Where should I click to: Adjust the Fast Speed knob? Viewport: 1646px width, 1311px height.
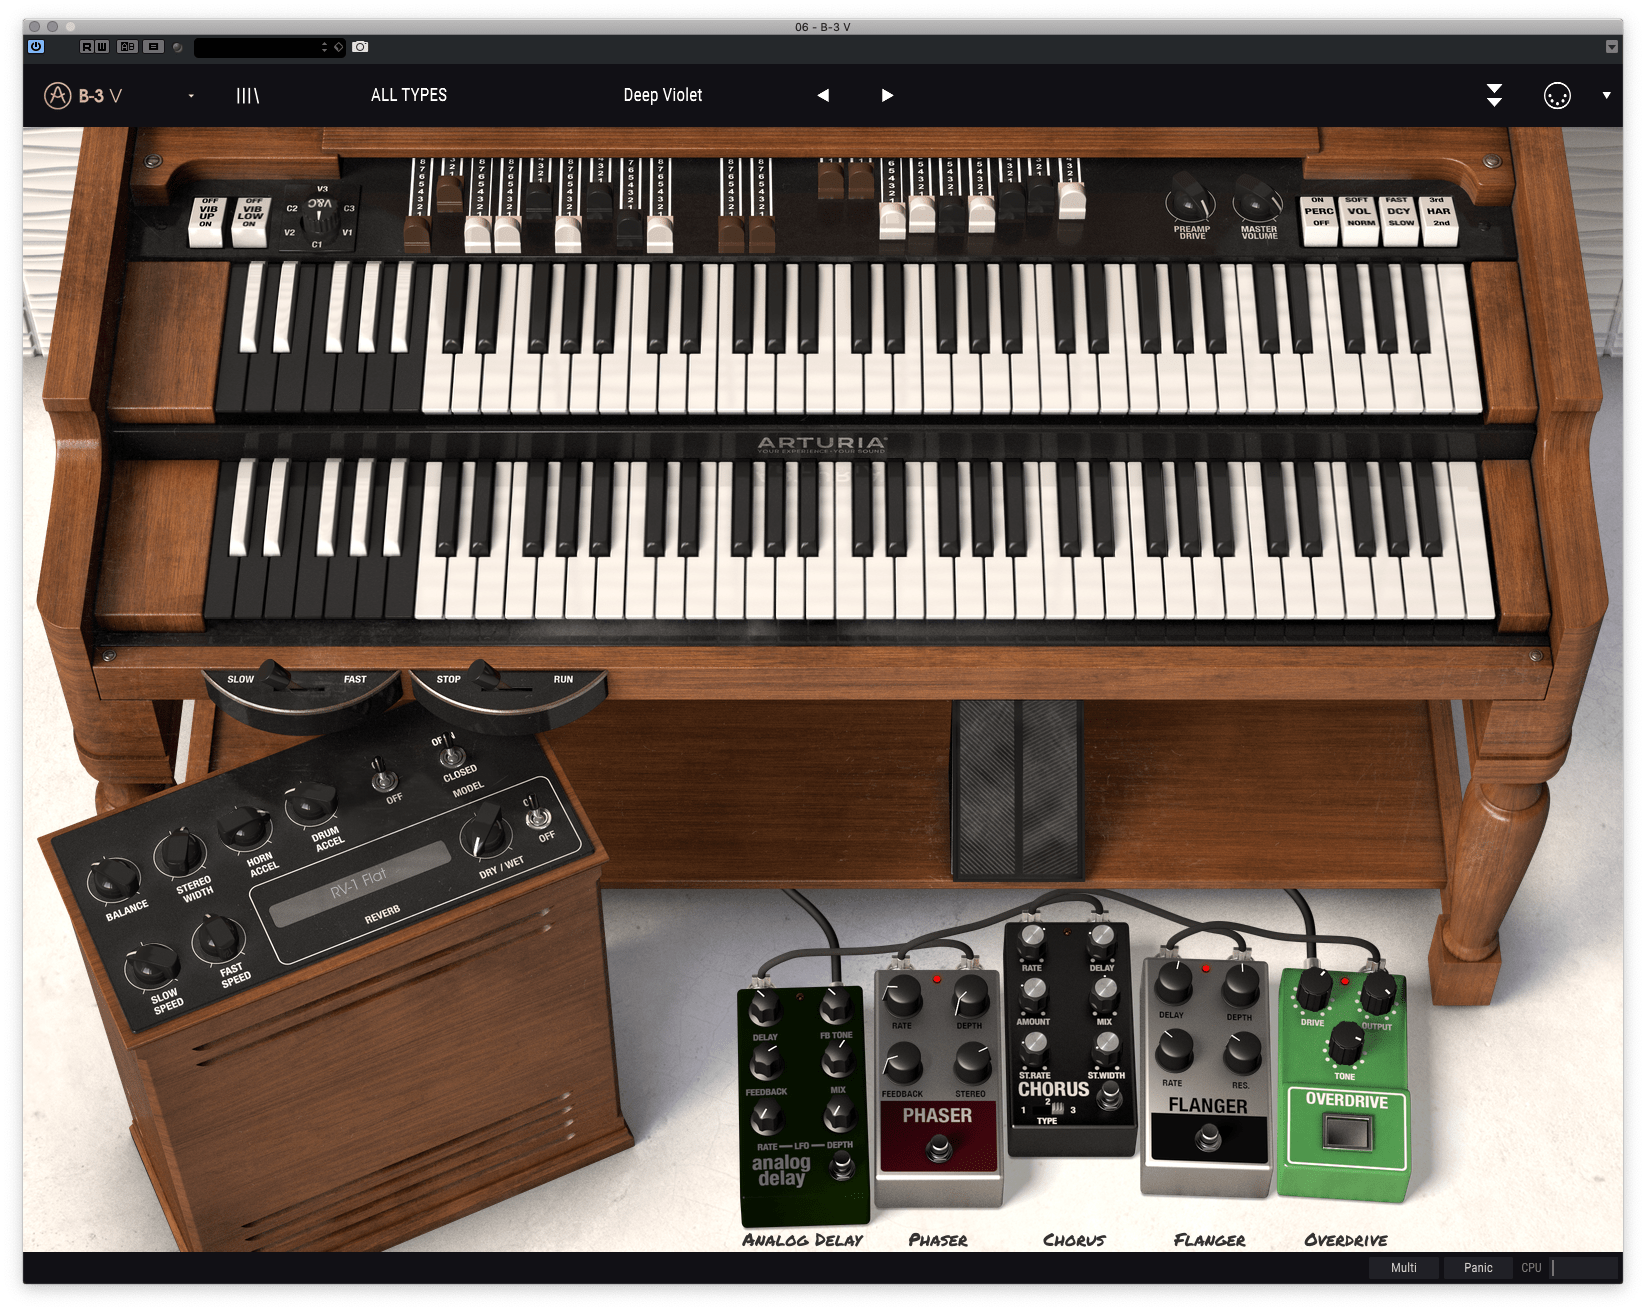(218, 938)
